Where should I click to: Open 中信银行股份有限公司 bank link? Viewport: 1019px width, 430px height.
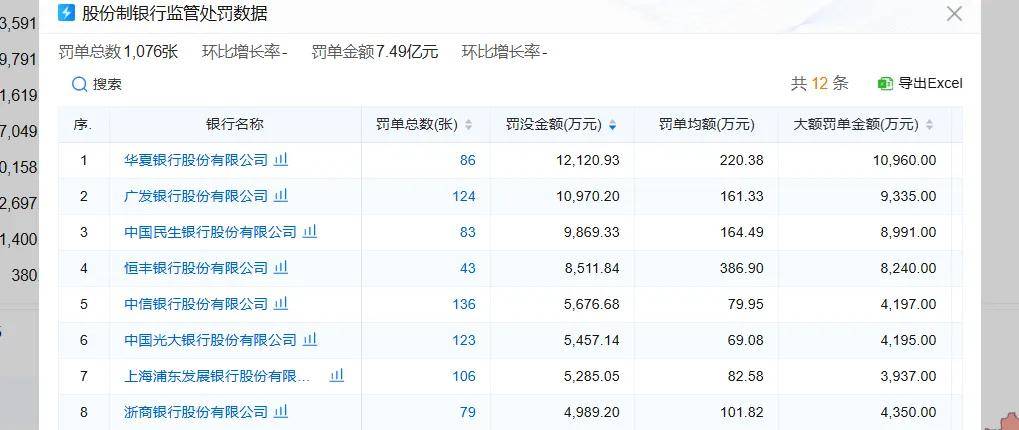point(195,304)
